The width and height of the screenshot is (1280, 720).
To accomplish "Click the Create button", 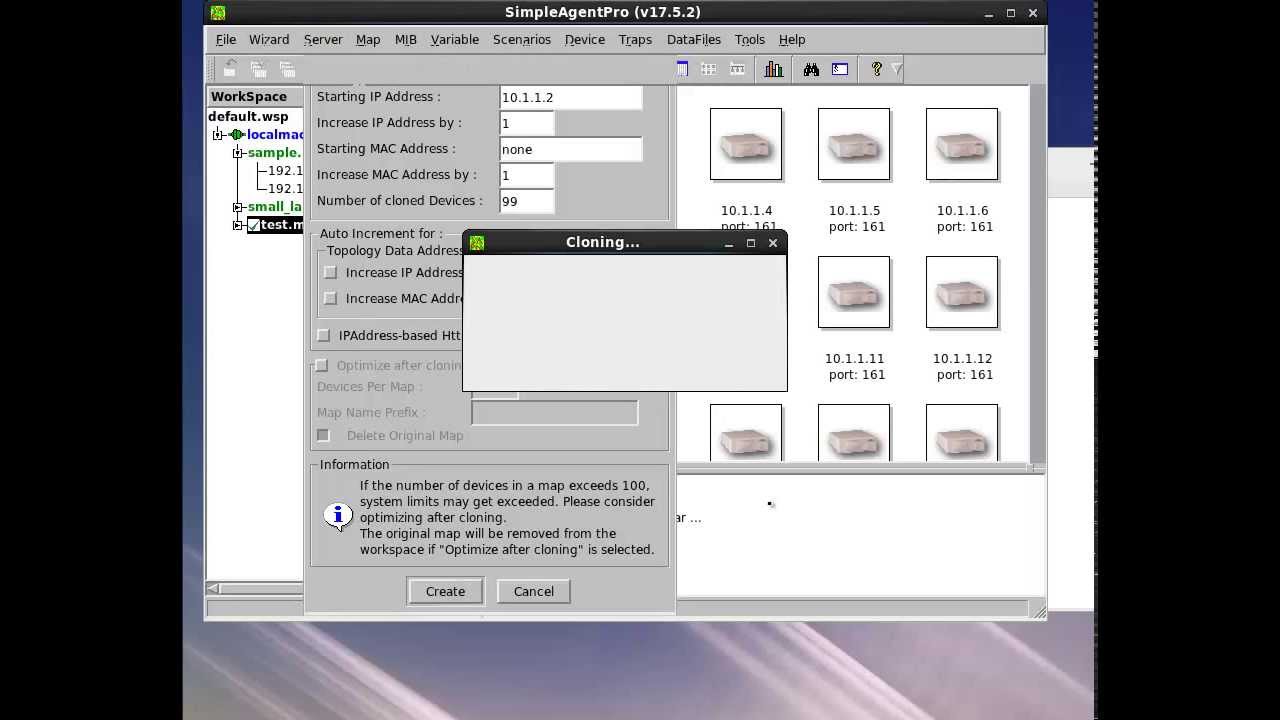I will [445, 591].
